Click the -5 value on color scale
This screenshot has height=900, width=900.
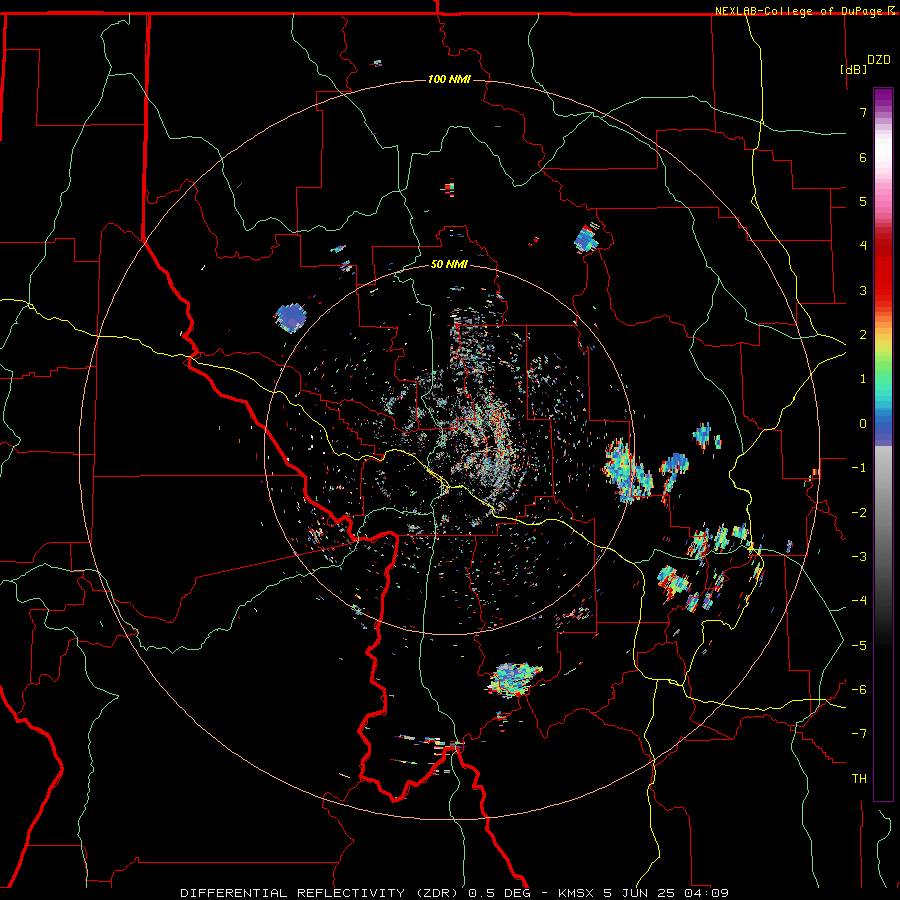(x=859, y=645)
